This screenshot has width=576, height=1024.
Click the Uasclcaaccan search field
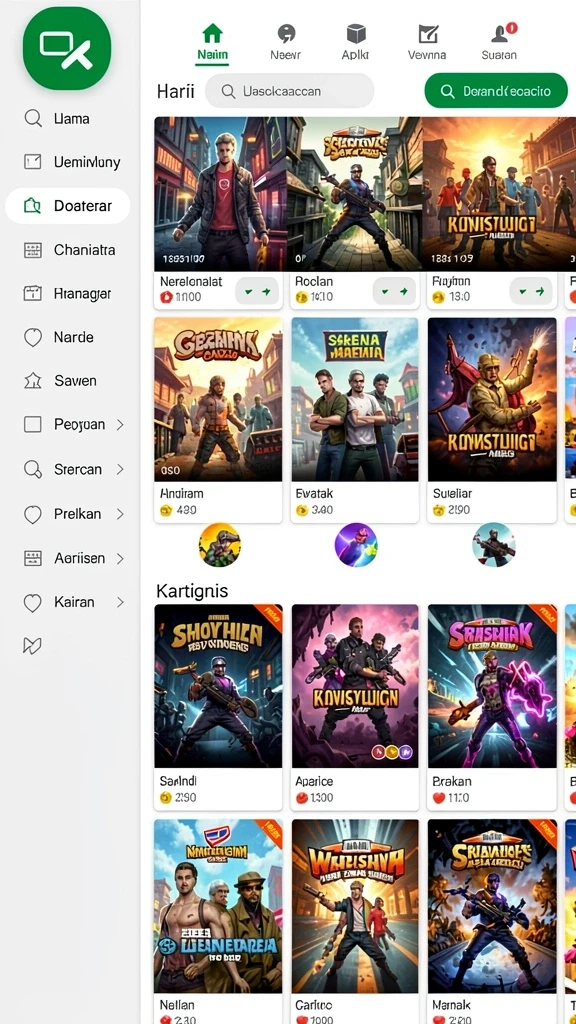[x=289, y=91]
